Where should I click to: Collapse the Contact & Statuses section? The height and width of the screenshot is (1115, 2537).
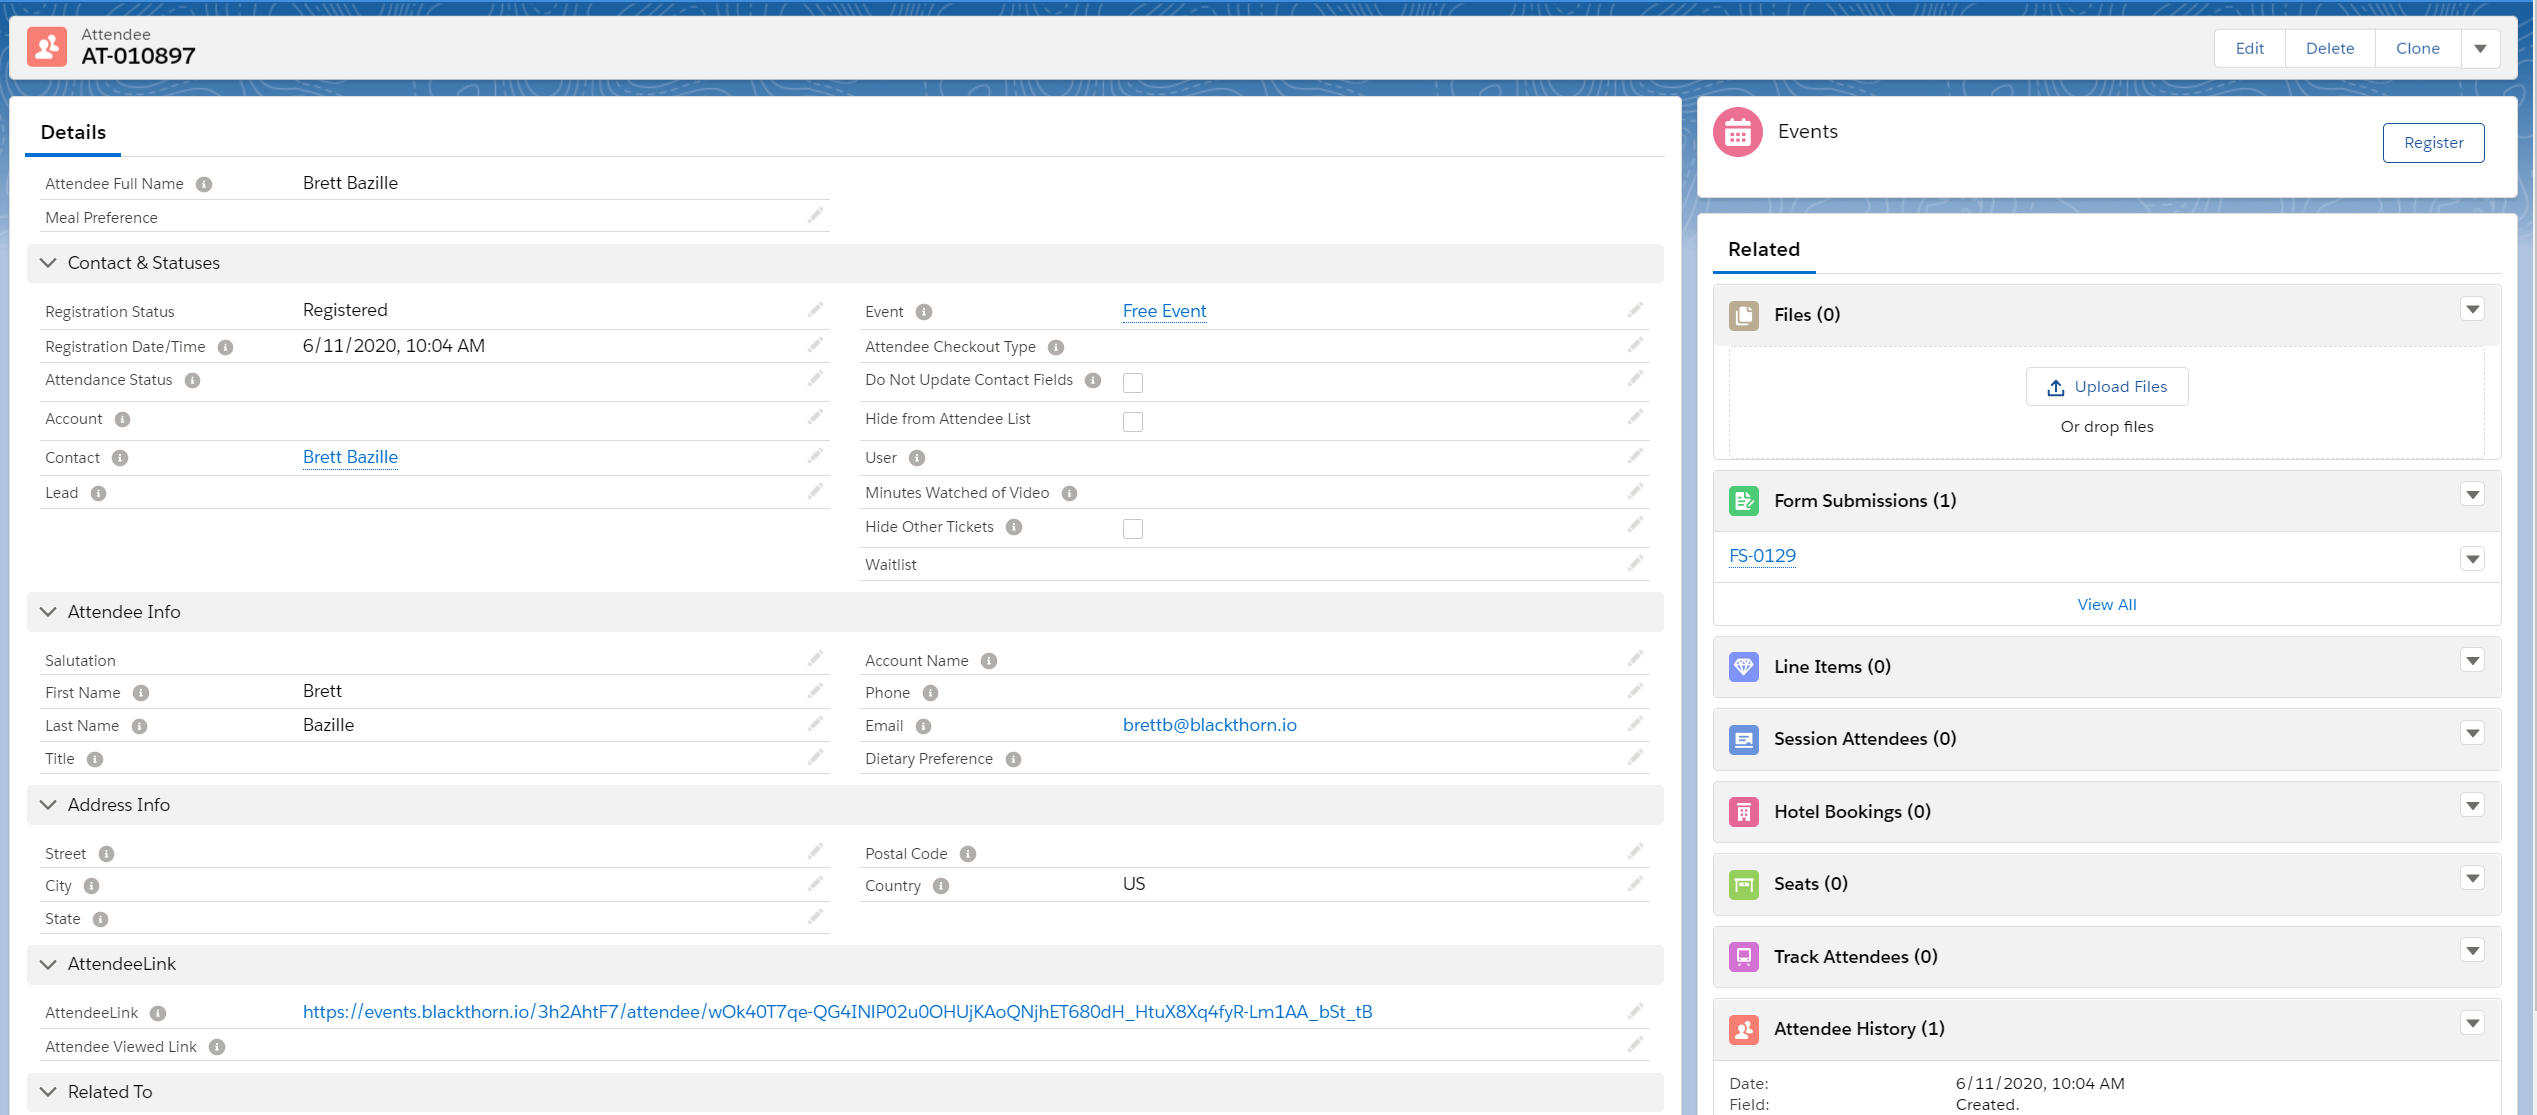pyautogui.click(x=48, y=263)
